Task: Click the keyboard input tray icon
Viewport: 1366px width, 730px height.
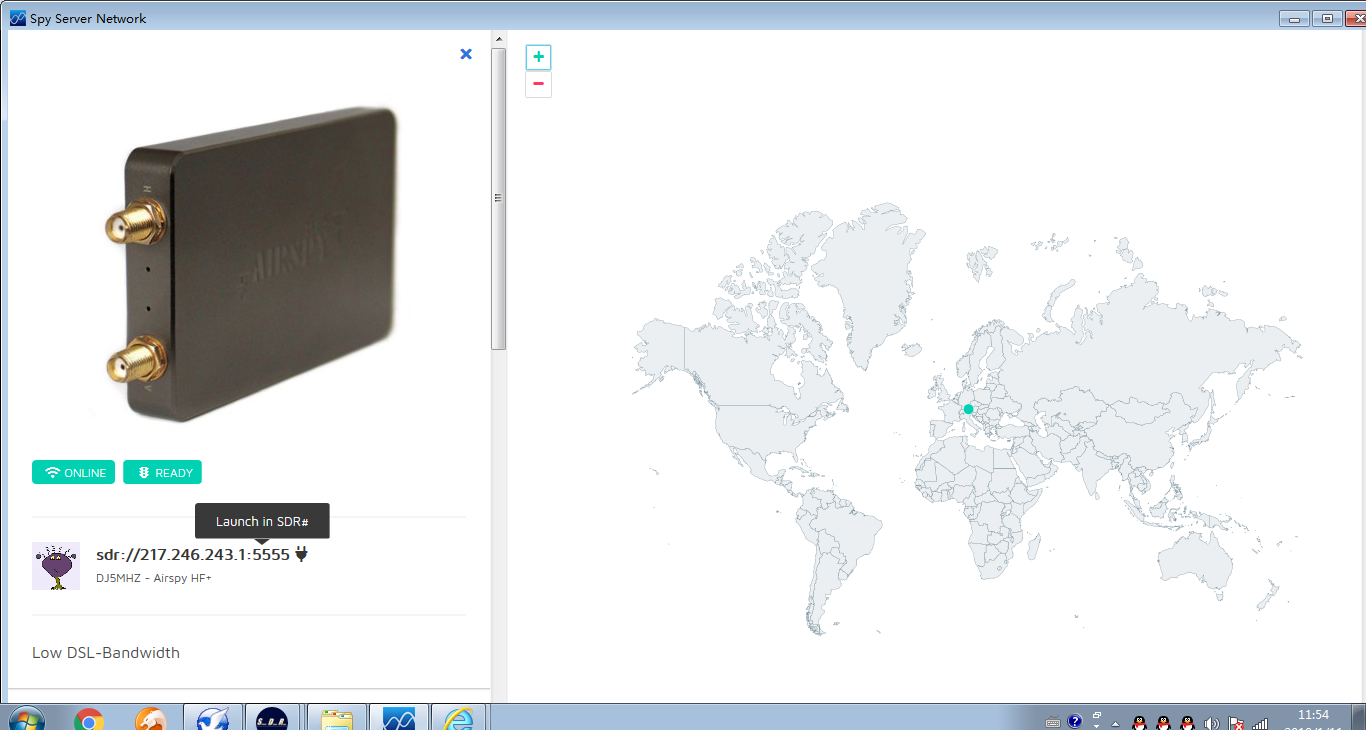Action: coord(1053,722)
